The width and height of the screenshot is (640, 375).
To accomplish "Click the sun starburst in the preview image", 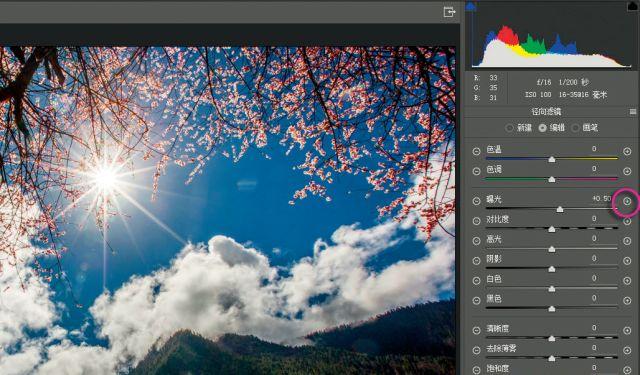I will pyautogui.click(x=105, y=179).
